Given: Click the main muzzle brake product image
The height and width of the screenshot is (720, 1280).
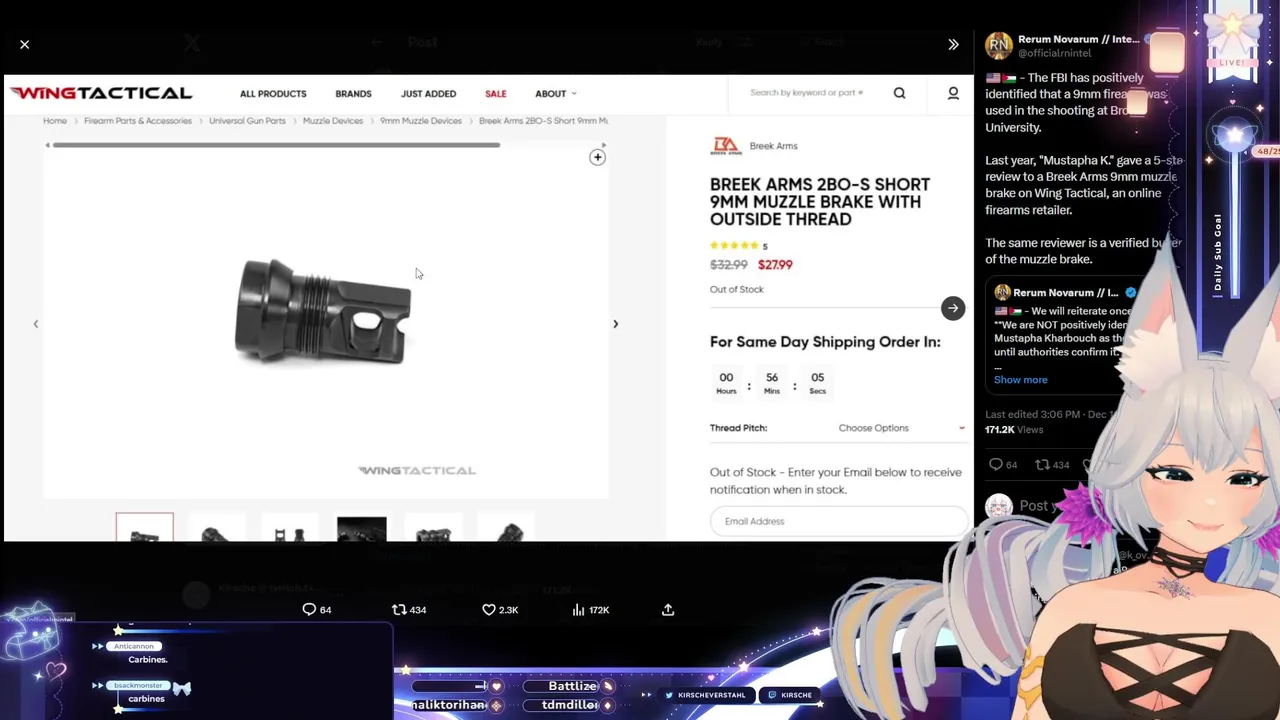Looking at the screenshot, I should click(x=323, y=312).
